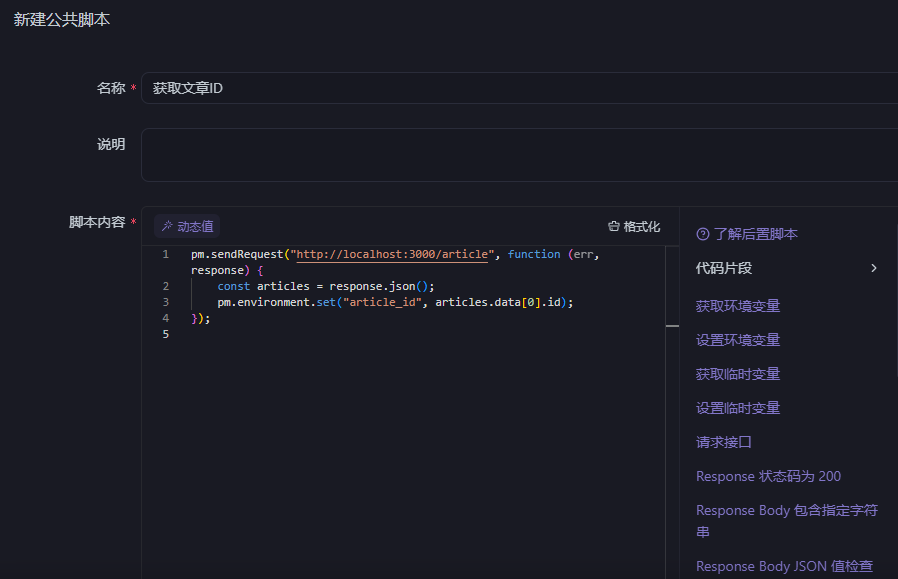Click the closing }); on line 4
The height and width of the screenshot is (579, 898).
coord(200,318)
